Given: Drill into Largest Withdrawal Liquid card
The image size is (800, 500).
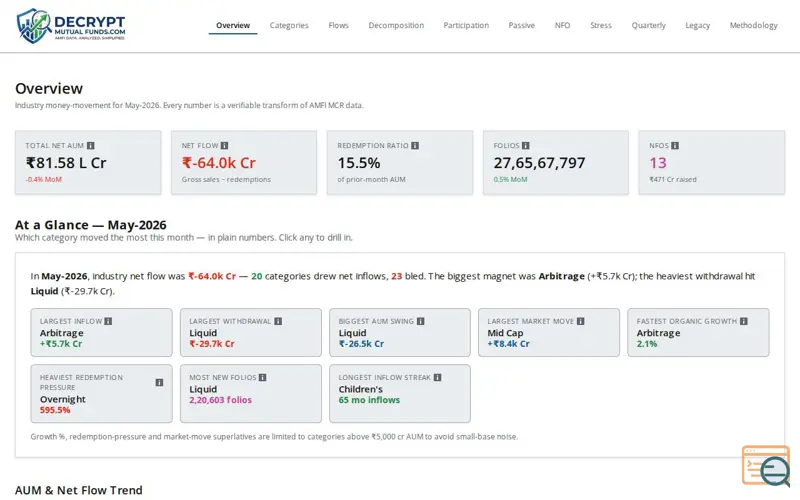Looking at the screenshot, I should pyautogui.click(x=251, y=332).
